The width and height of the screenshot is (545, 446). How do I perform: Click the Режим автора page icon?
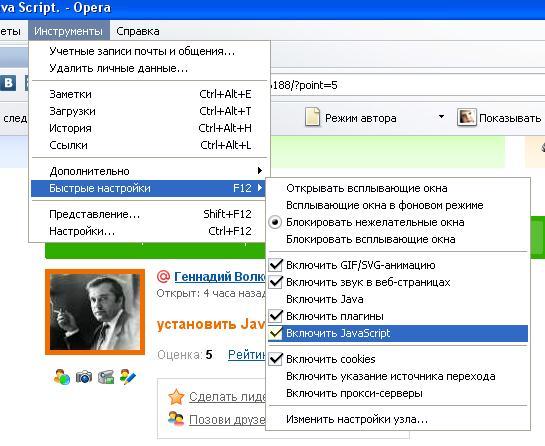[312, 117]
